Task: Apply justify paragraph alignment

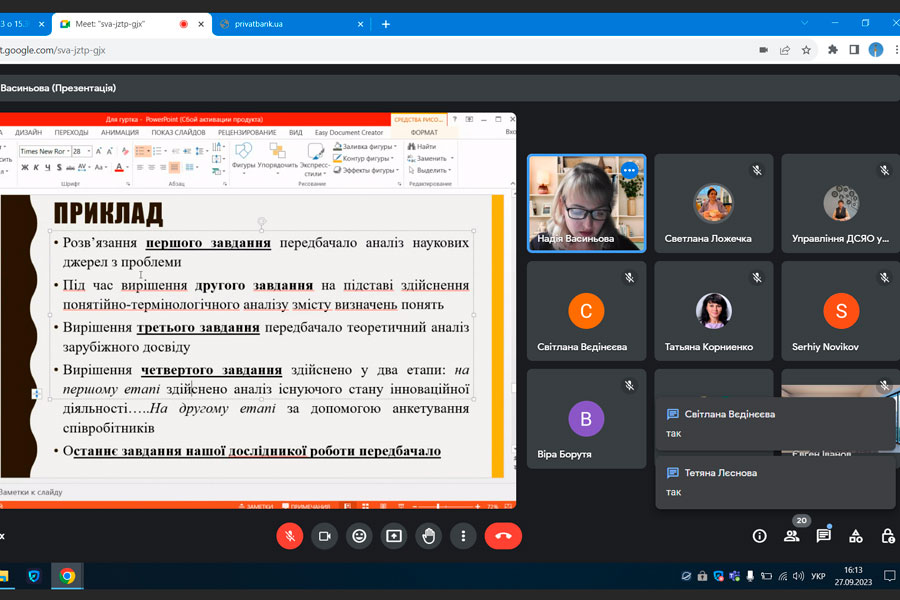Action: click(174, 167)
